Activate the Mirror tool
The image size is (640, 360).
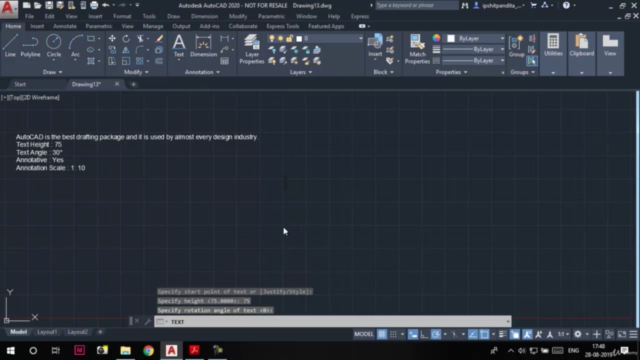(126, 50)
